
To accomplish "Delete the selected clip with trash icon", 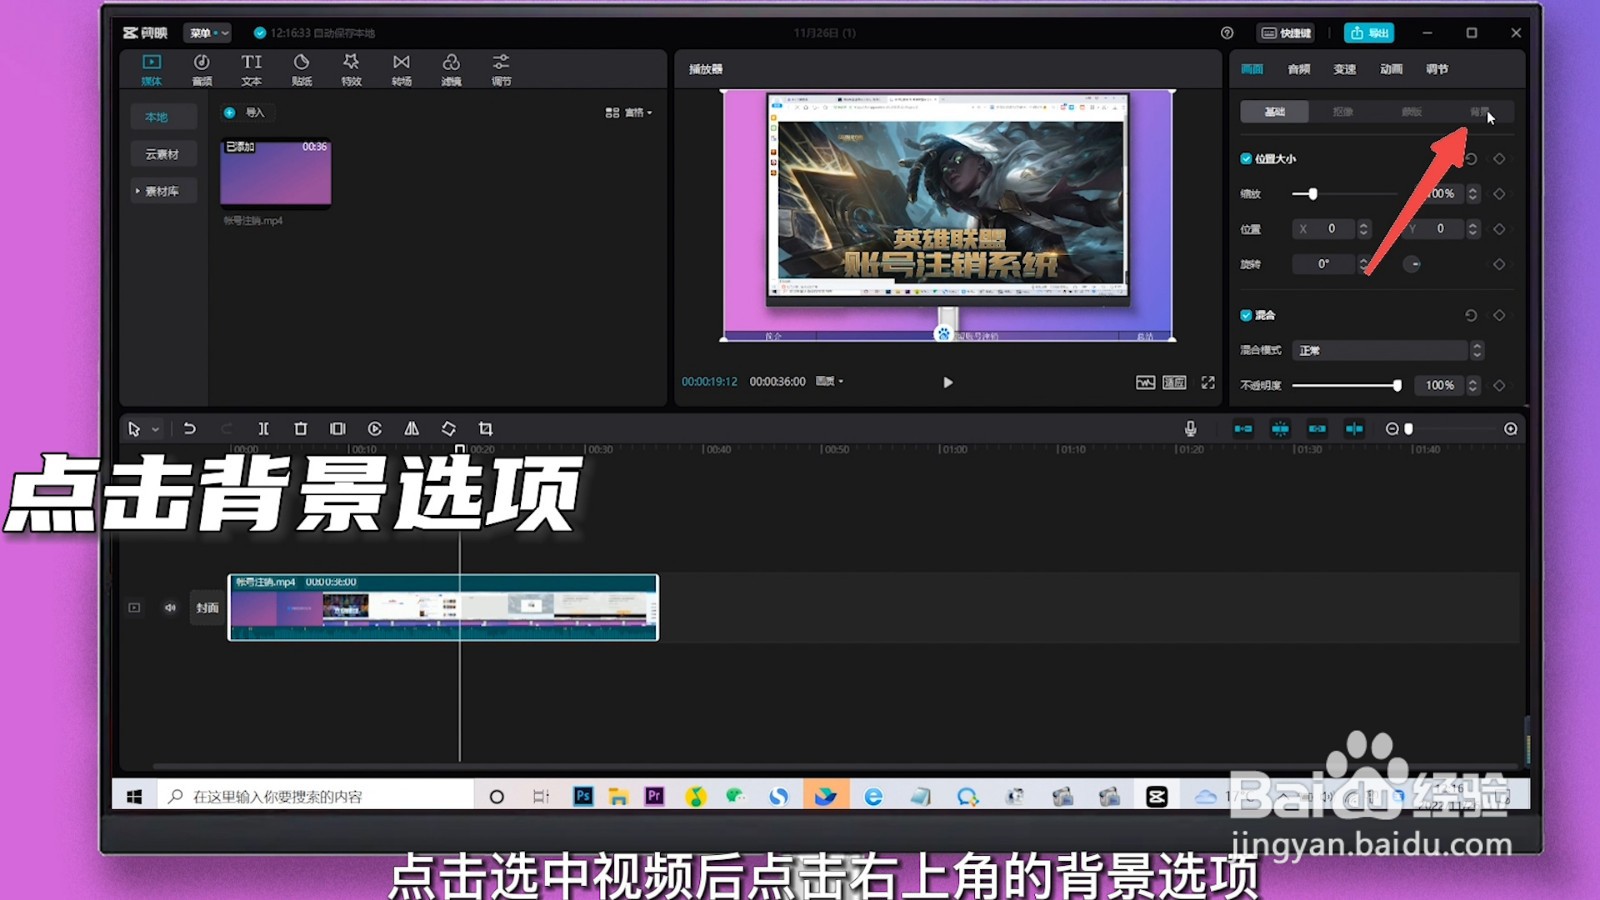I will point(300,429).
